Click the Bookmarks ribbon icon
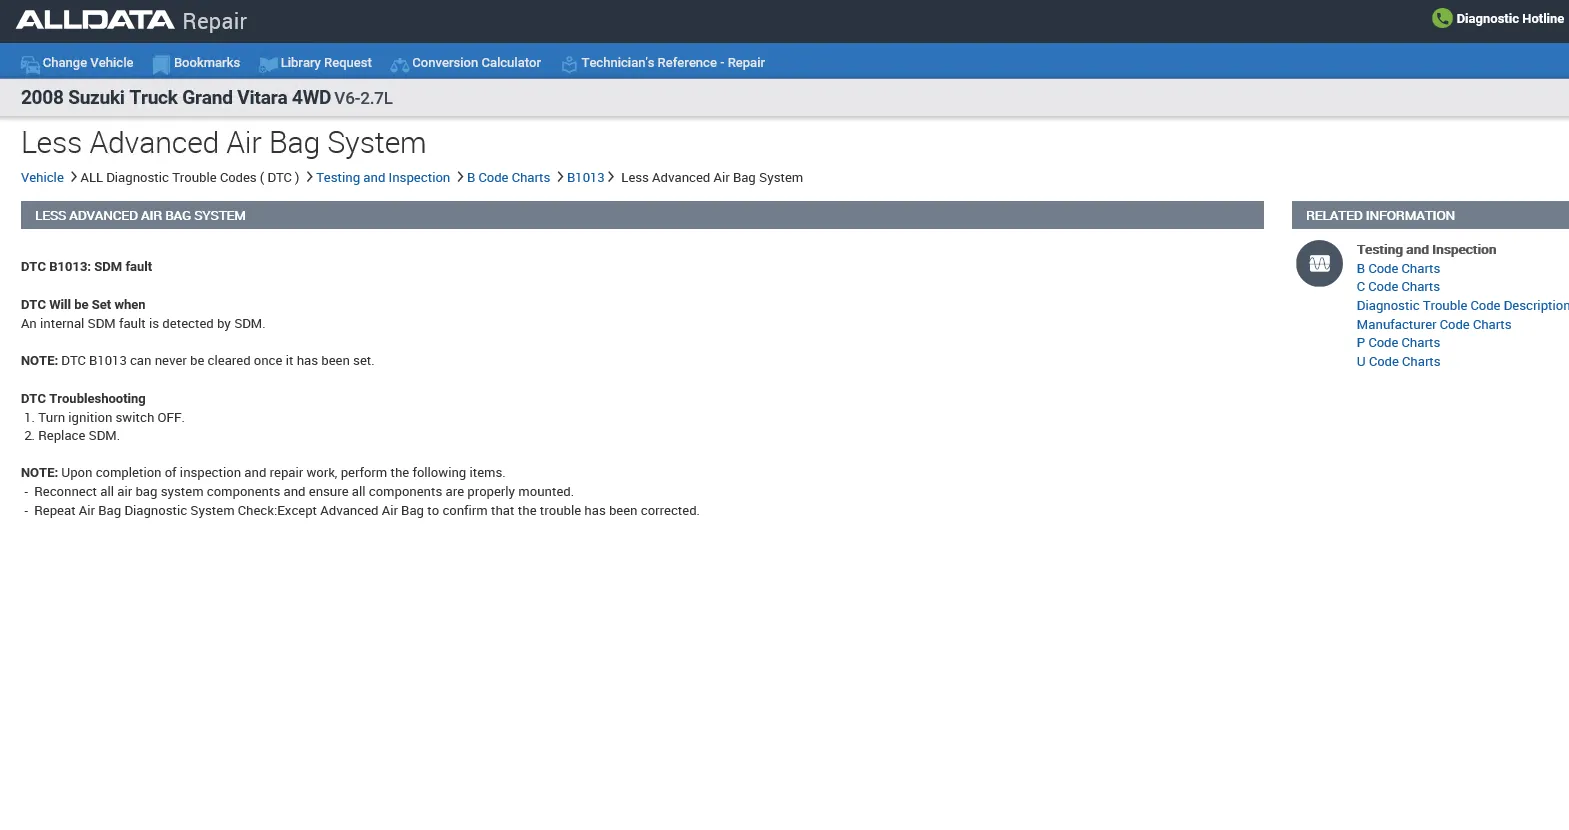Screen dimensions: 1569x830 [x=161, y=65]
